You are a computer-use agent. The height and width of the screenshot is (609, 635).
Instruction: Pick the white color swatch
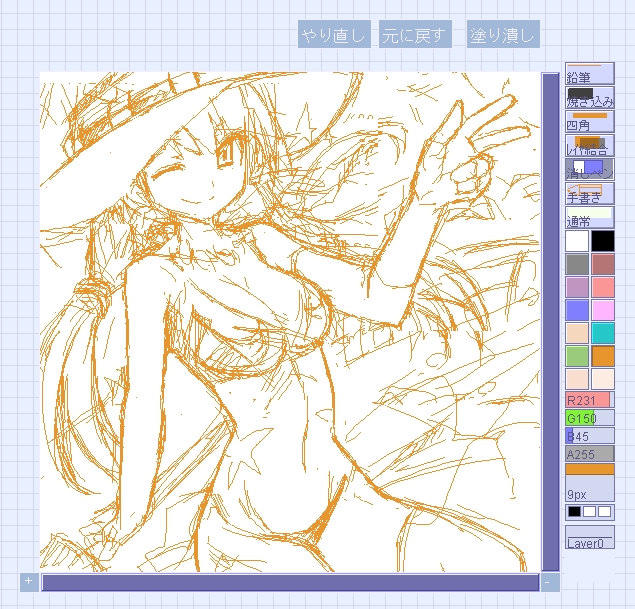(x=577, y=241)
